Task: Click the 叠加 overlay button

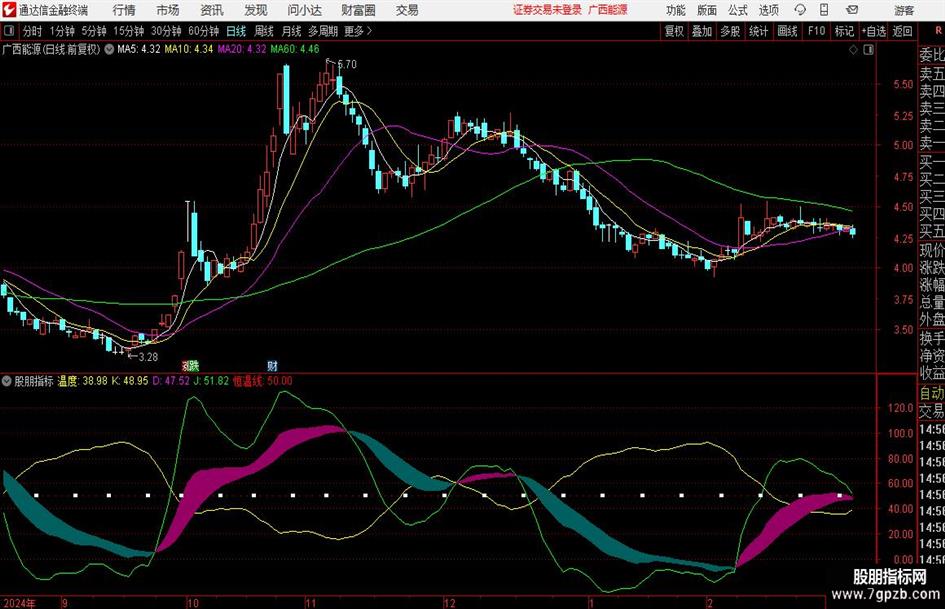Action: point(702,31)
